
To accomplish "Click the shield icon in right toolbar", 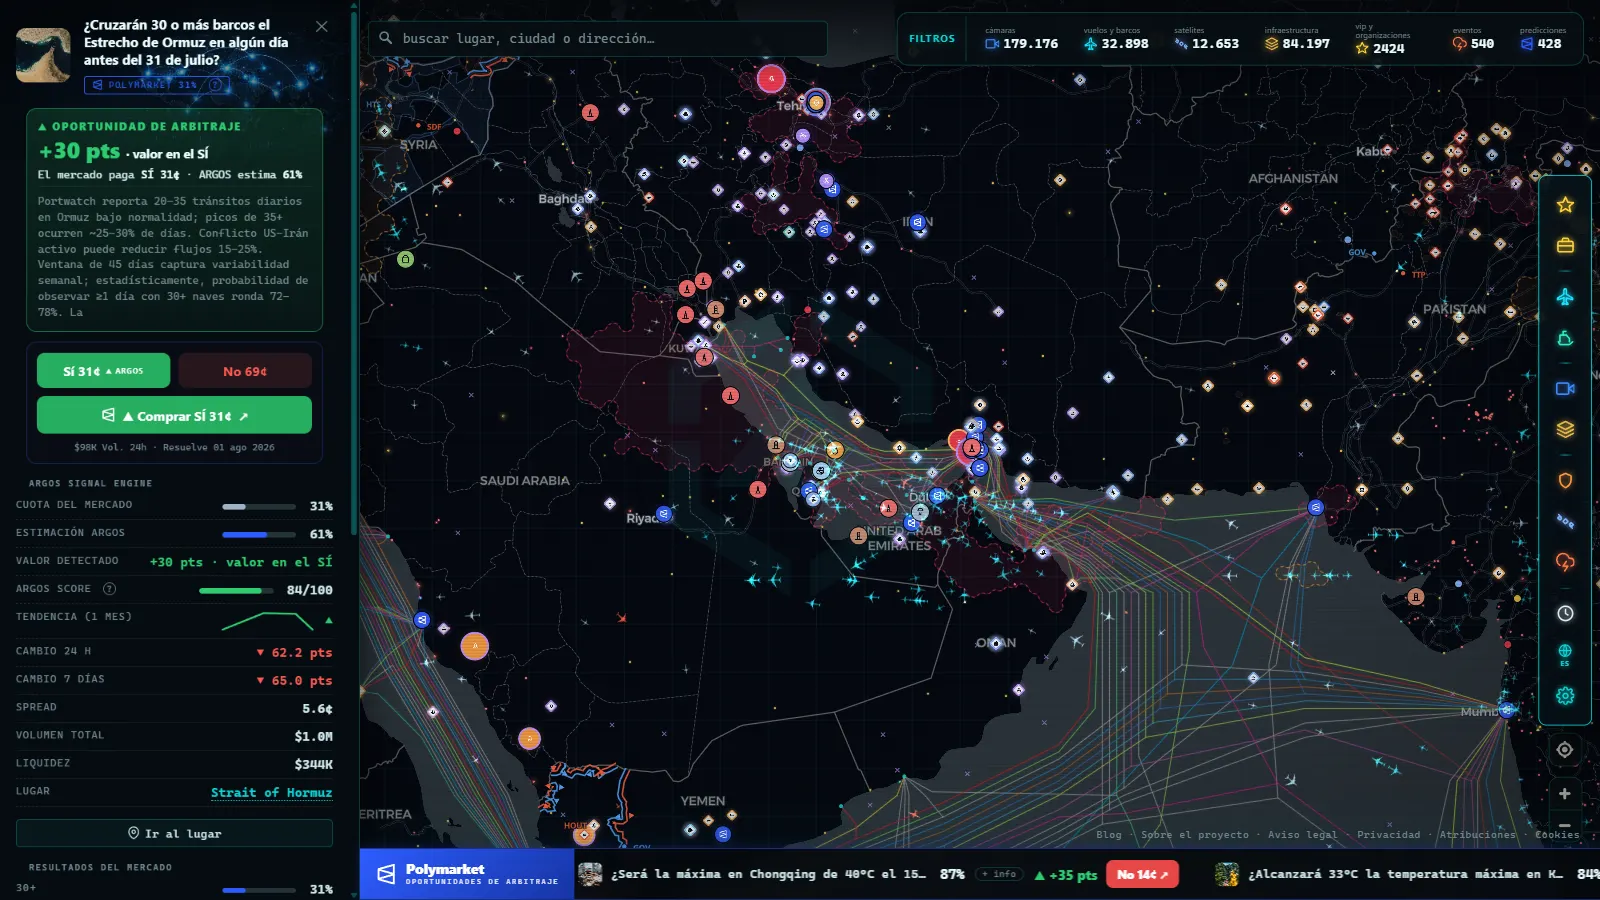I will point(1565,481).
